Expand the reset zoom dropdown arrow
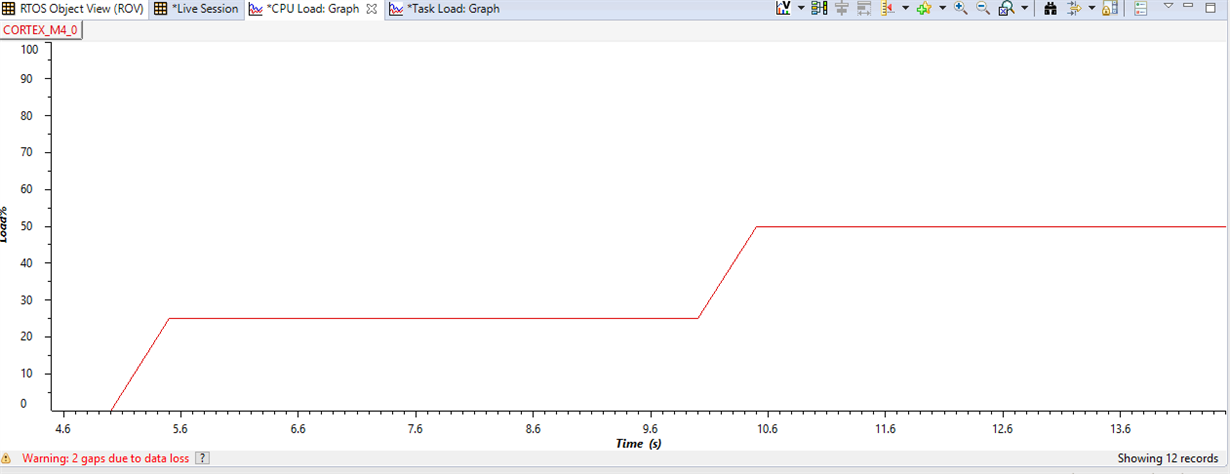The image size is (1230, 474). click(1025, 8)
